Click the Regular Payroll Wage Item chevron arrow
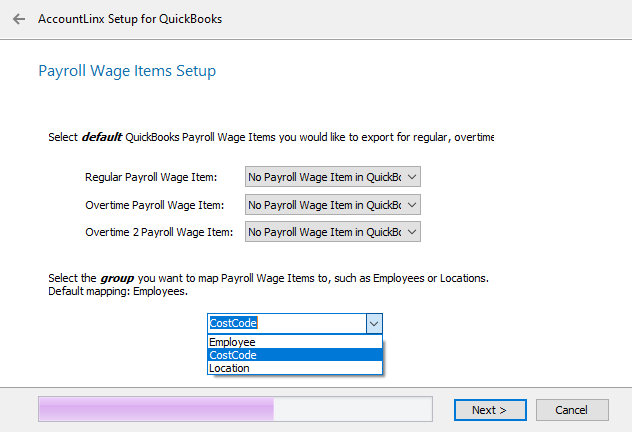632x432 pixels. tap(412, 177)
